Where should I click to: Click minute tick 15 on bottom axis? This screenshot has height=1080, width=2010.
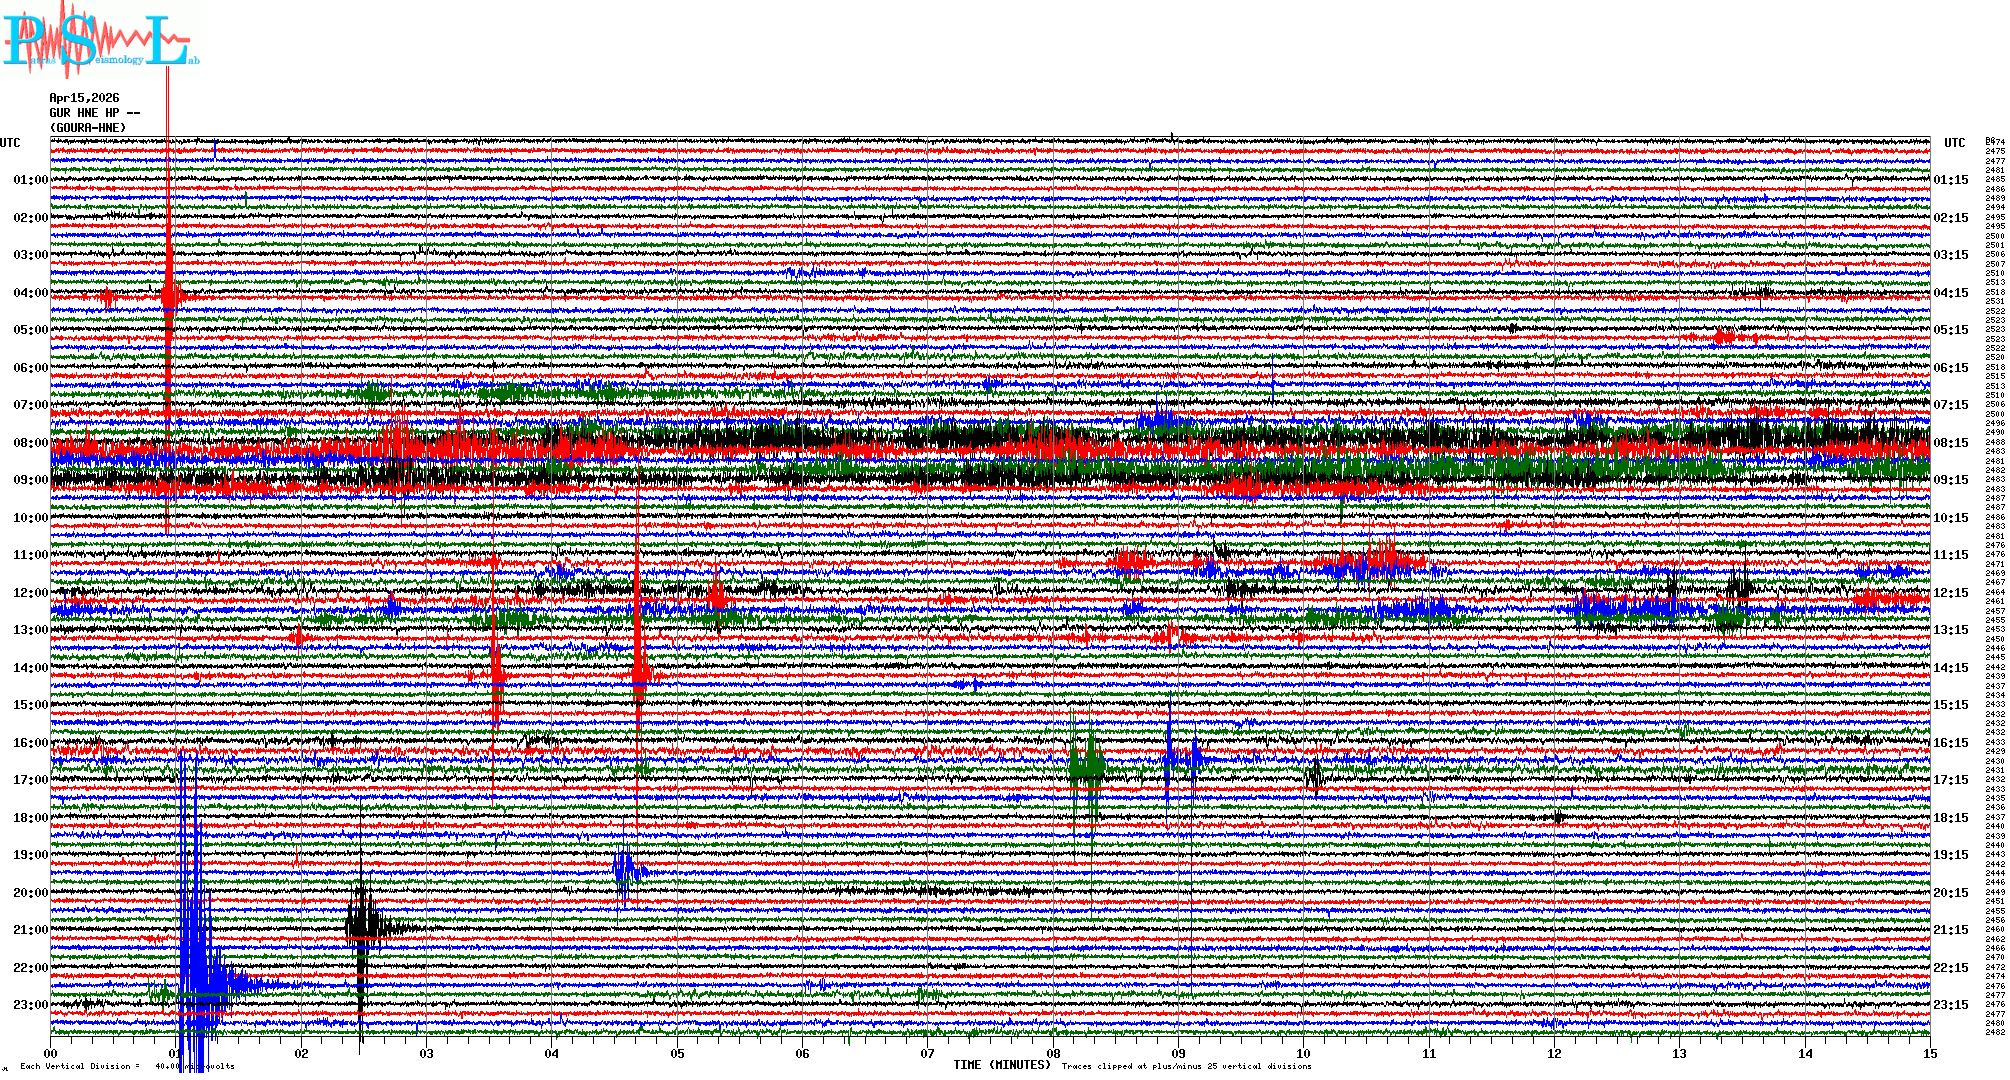coord(1929,1053)
